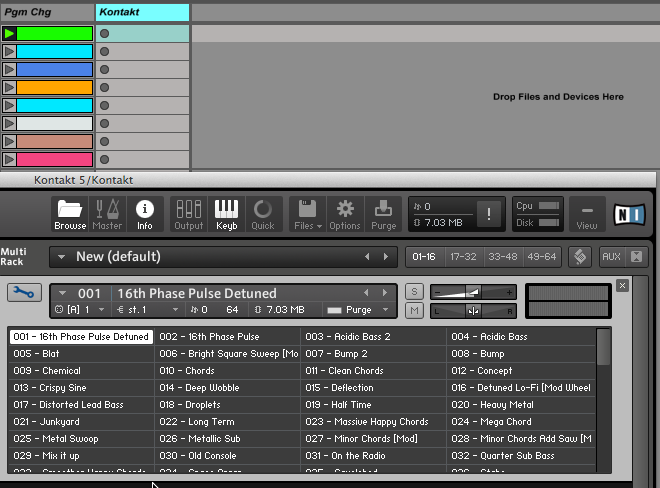The width and height of the screenshot is (660, 488).
Task: Remove instrument with the X button
Action: pyautogui.click(x=622, y=286)
